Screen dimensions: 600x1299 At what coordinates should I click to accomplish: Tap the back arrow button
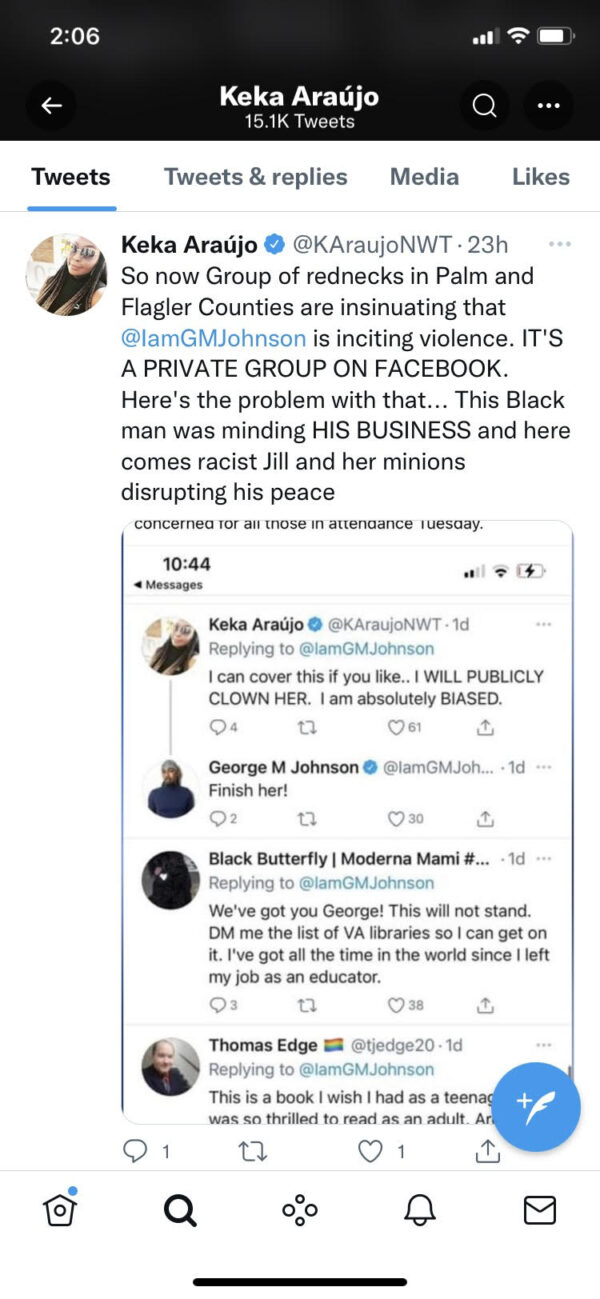point(52,106)
